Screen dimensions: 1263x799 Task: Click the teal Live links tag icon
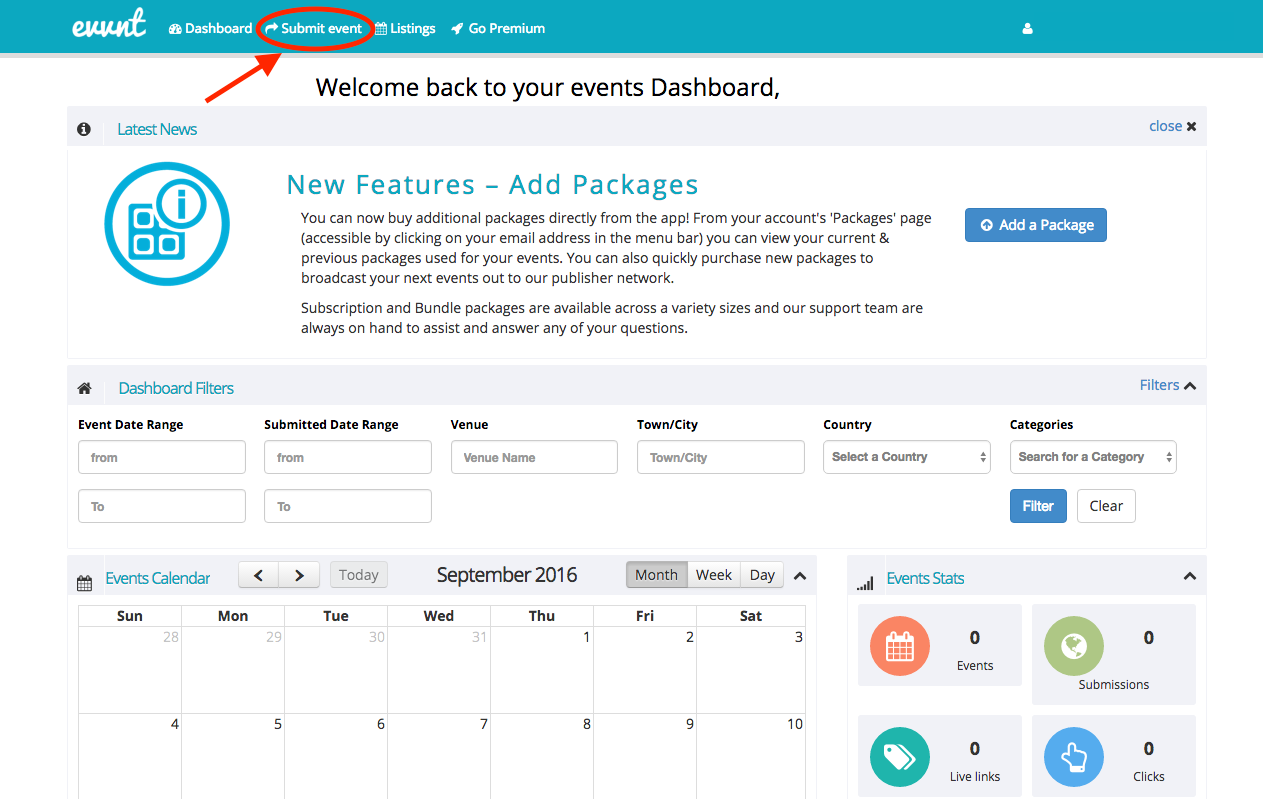pyautogui.click(x=900, y=757)
